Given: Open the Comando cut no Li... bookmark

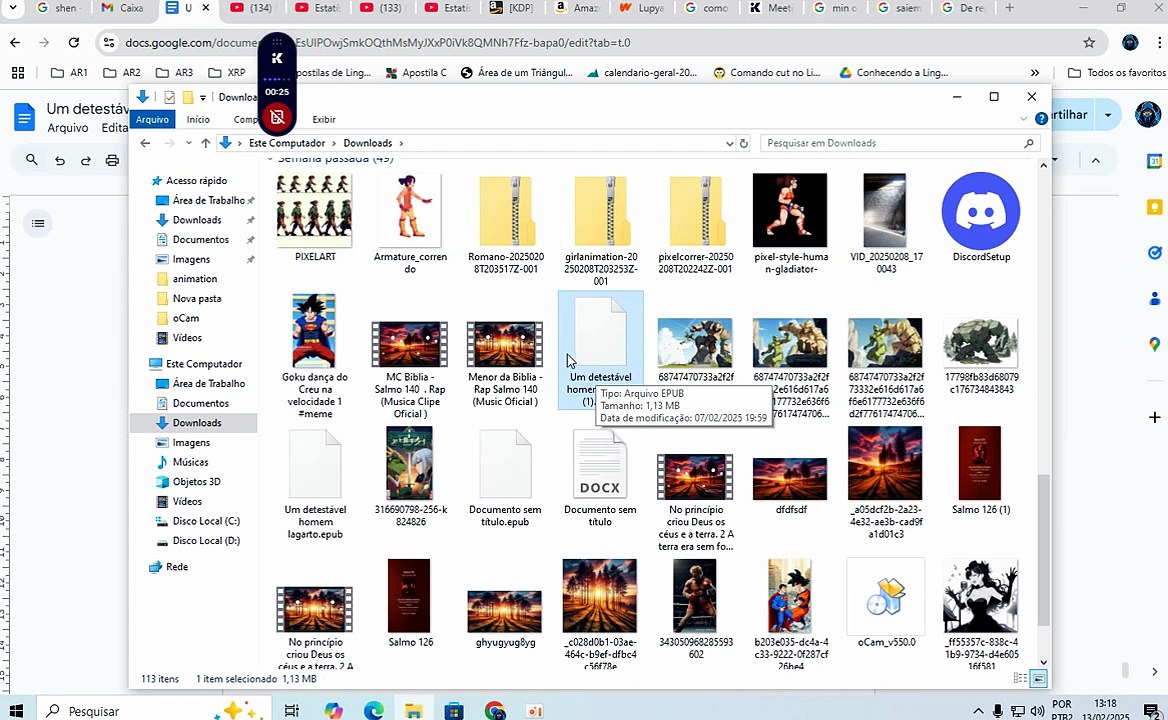Looking at the screenshot, I should click(x=766, y=72).
